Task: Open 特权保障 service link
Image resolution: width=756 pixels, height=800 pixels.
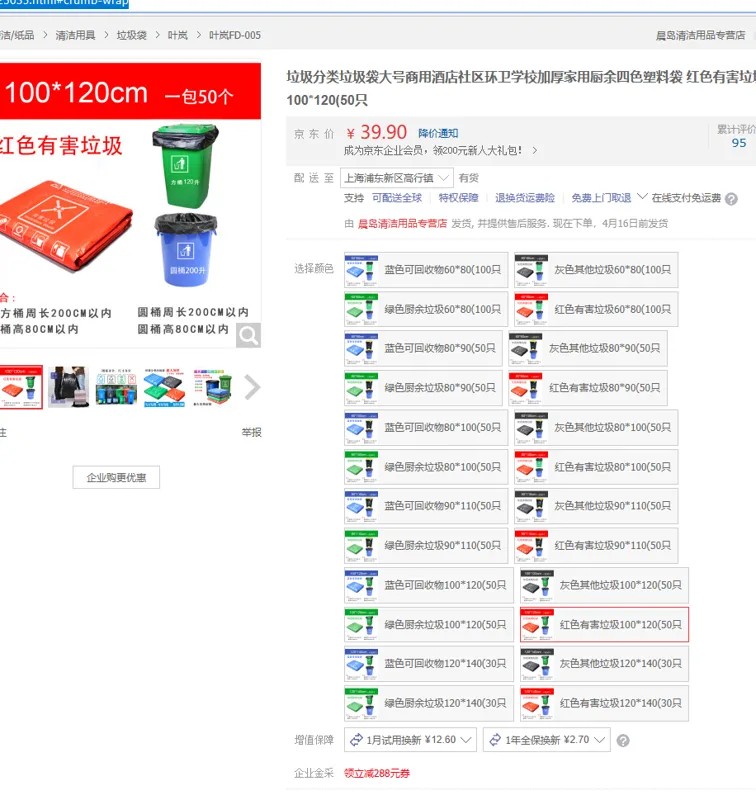Action: 459,198
